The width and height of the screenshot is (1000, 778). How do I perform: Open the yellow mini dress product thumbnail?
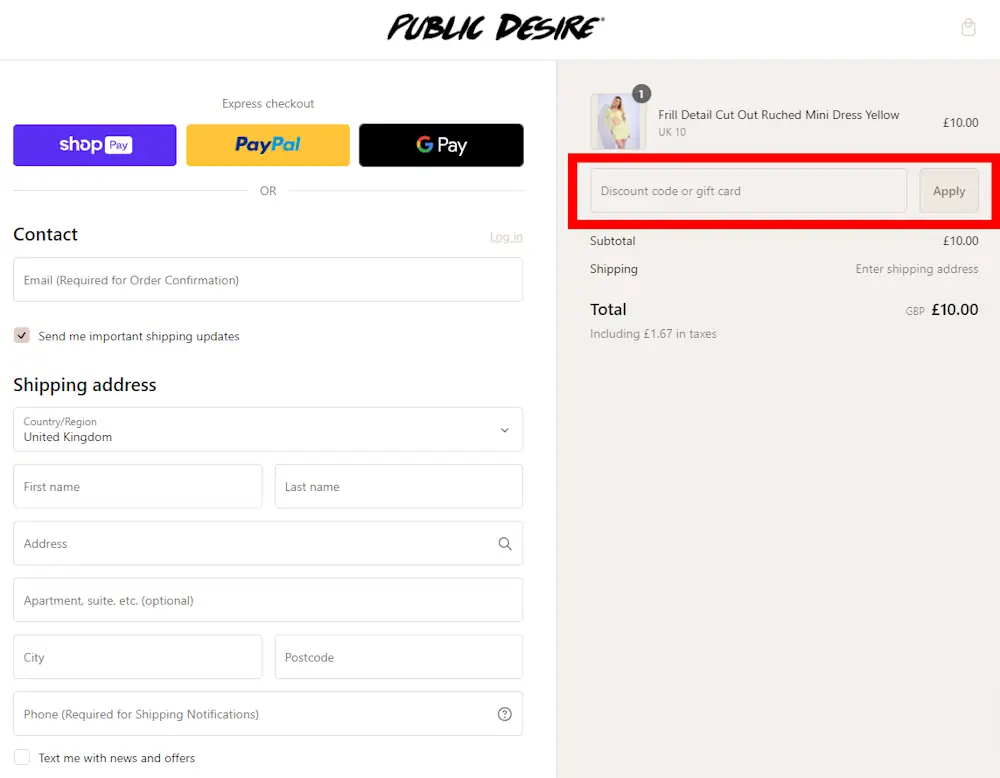(618, 122)
